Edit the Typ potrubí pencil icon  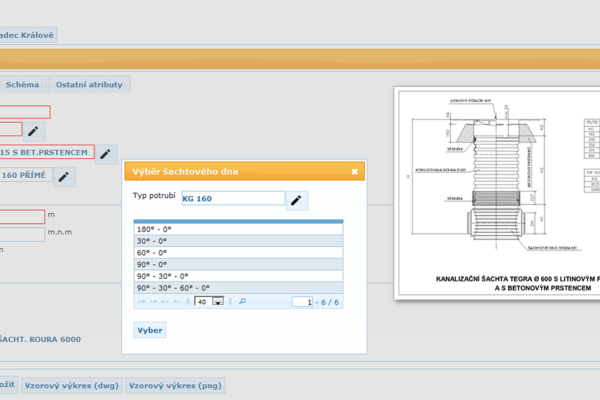297,200
